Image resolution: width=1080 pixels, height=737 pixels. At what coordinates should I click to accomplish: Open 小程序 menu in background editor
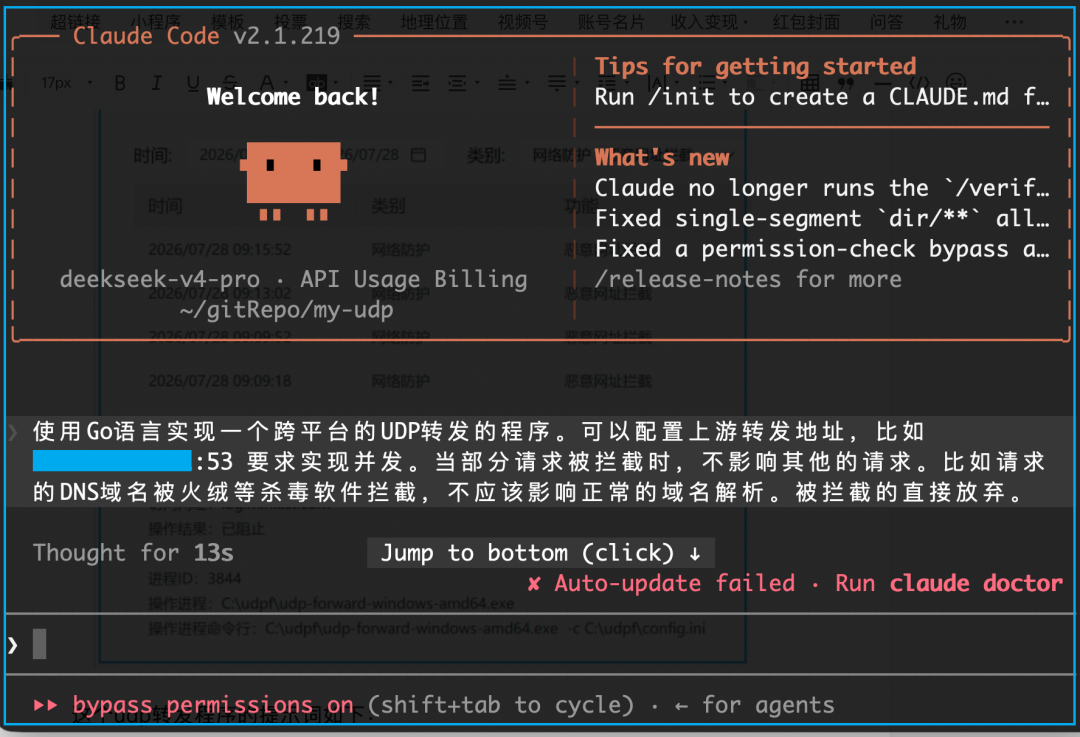156,22
